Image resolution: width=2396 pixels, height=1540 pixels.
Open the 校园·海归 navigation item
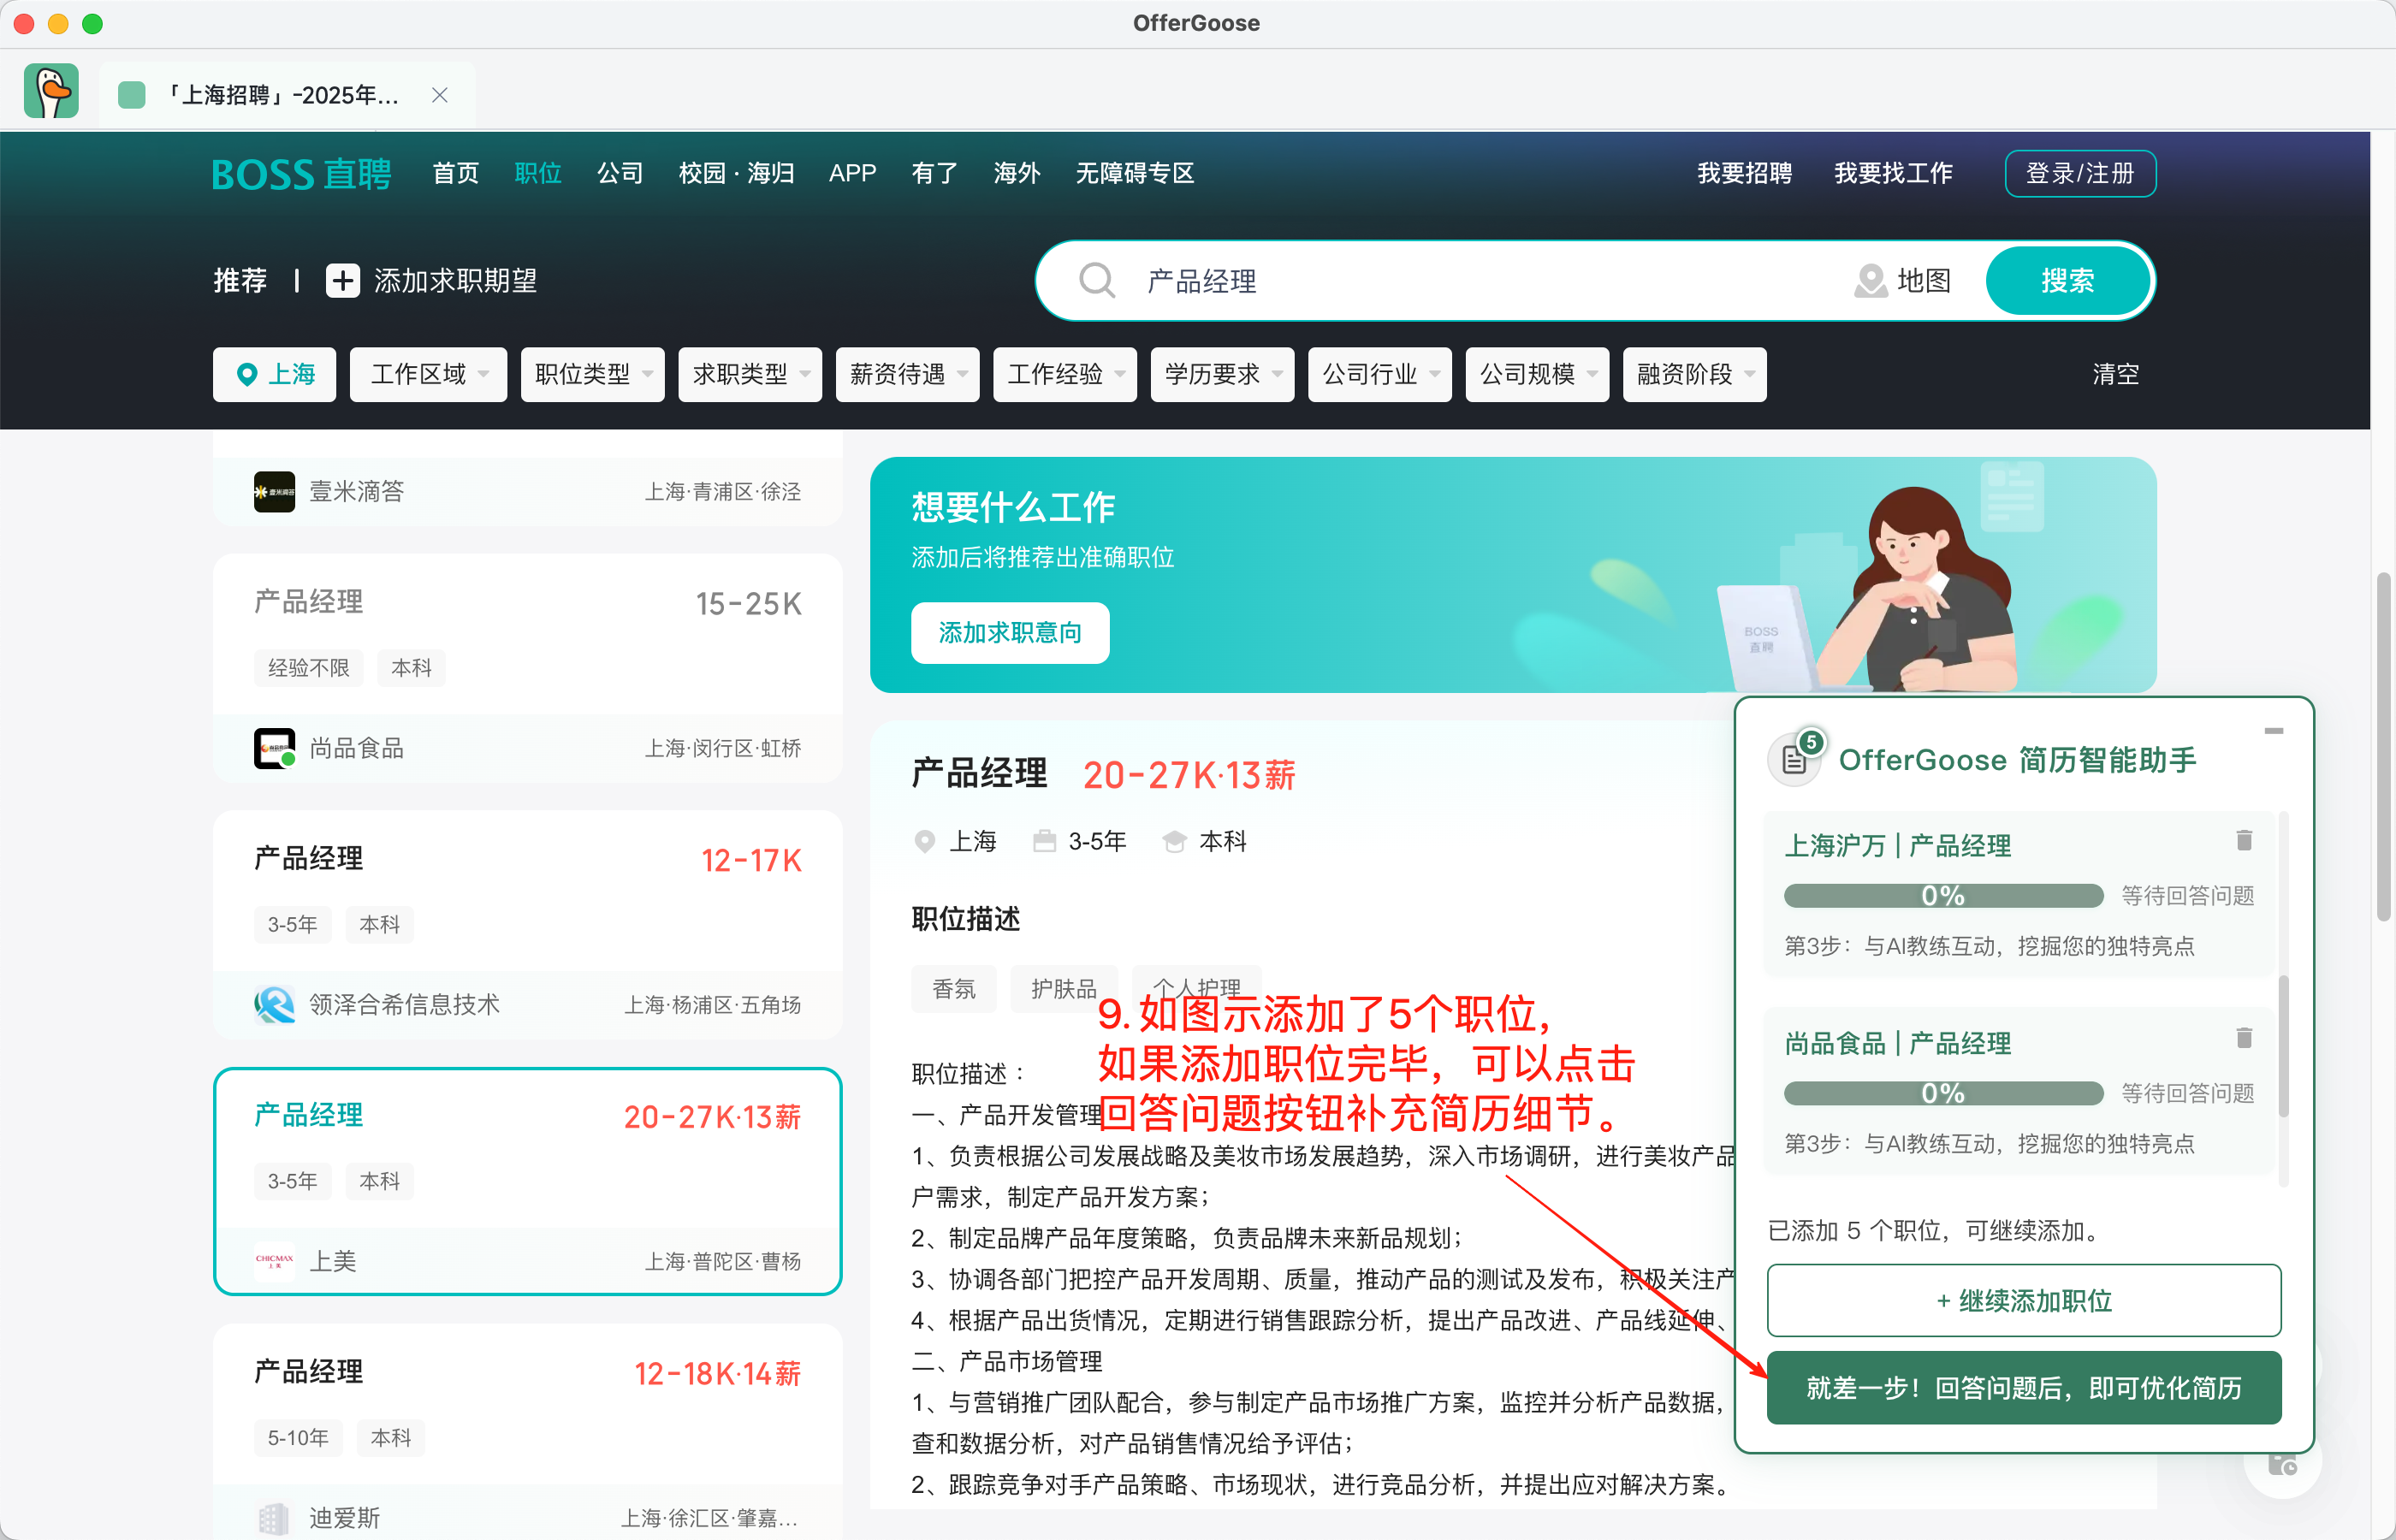tap(736, 174)
